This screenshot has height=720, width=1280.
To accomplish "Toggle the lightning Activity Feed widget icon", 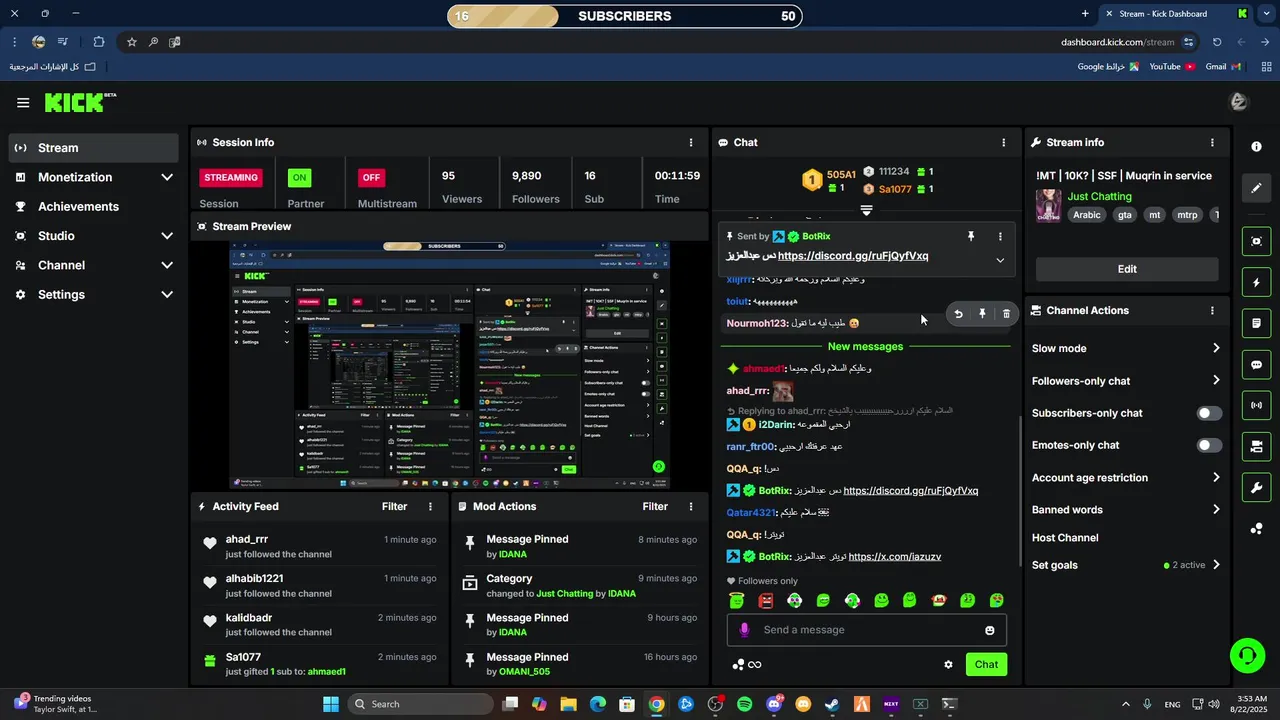I will pyautogui.click(x=1256, y=283).
